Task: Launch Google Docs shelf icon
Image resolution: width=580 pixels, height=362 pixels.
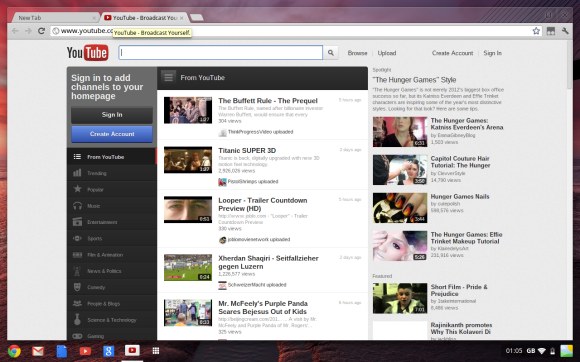Action: pos(62,351)
